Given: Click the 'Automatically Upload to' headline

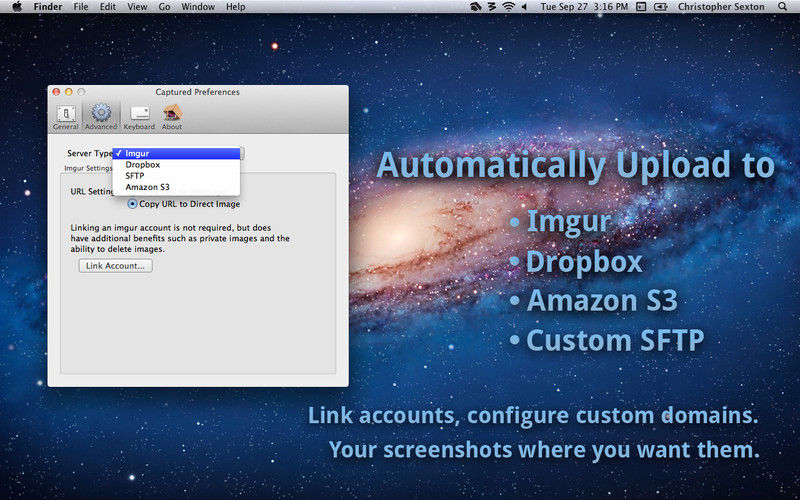Looking at the screenshot, I should coord(576,166).
